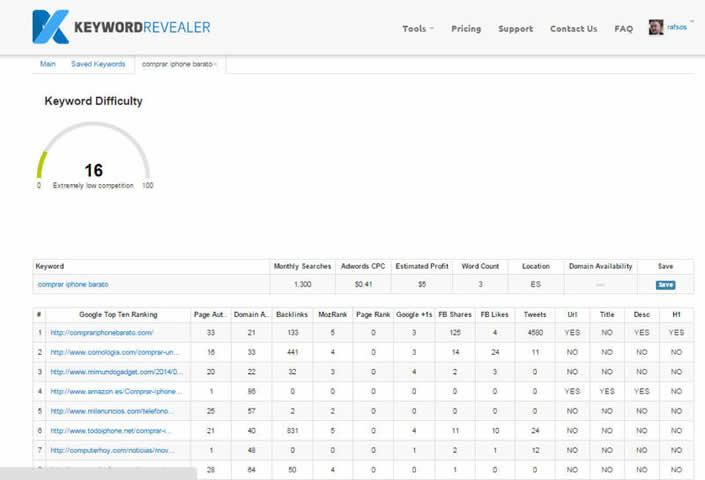Open the computerhoy.com result link
705x480 pixels.
[x=112, y=450]
